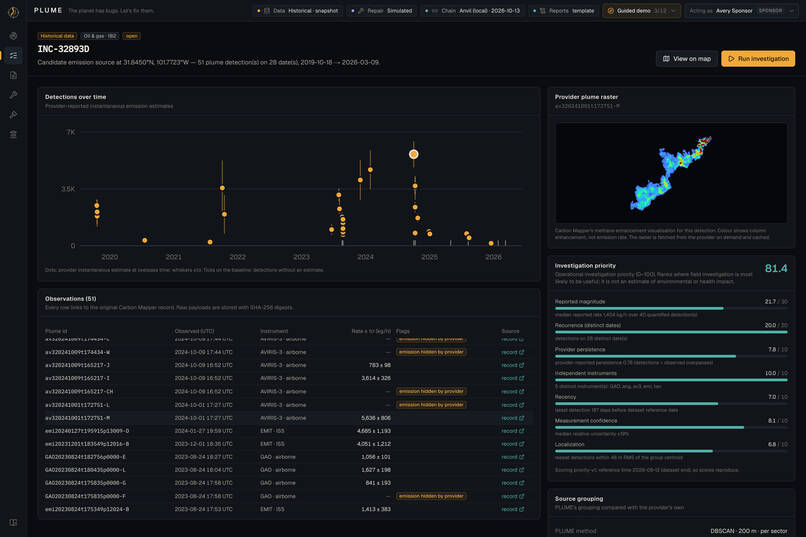Click the Data Historical snapshot status chip
This screenshot has height=537, width=806.
point(298,11)
